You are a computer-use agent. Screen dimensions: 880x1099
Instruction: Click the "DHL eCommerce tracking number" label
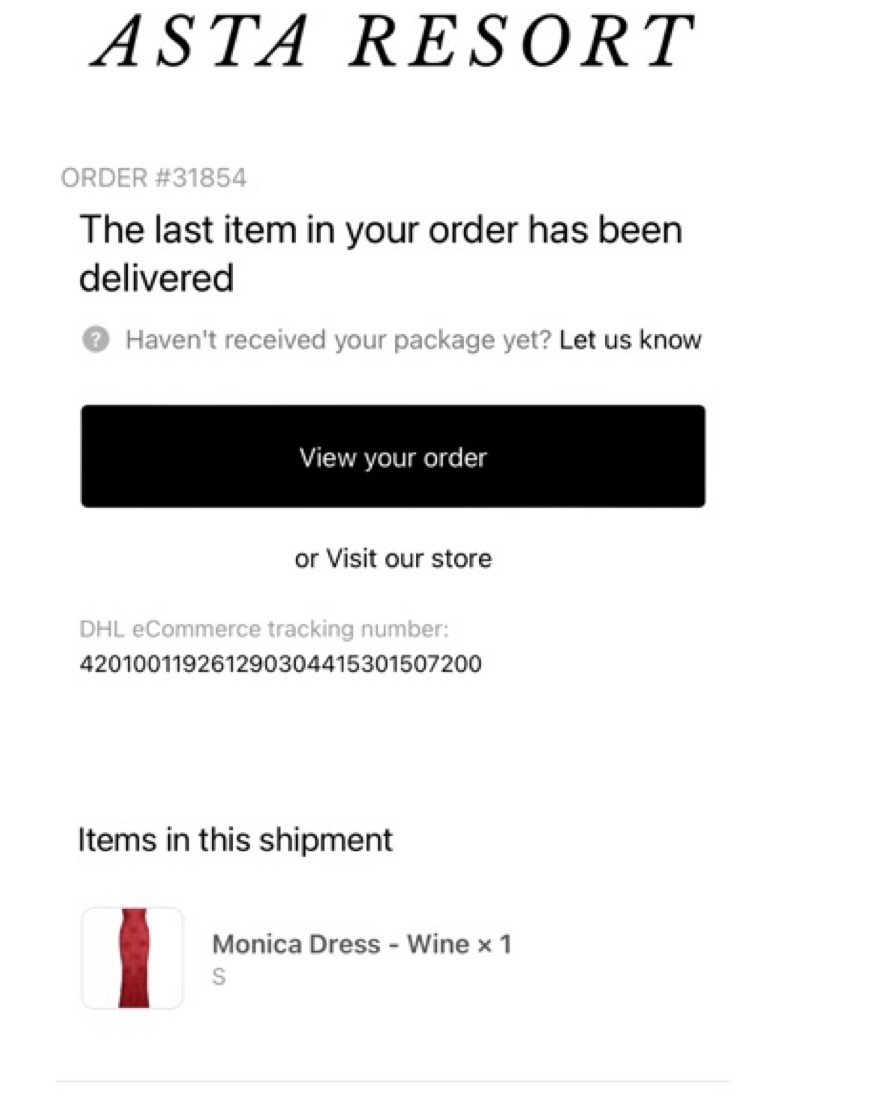264,630
